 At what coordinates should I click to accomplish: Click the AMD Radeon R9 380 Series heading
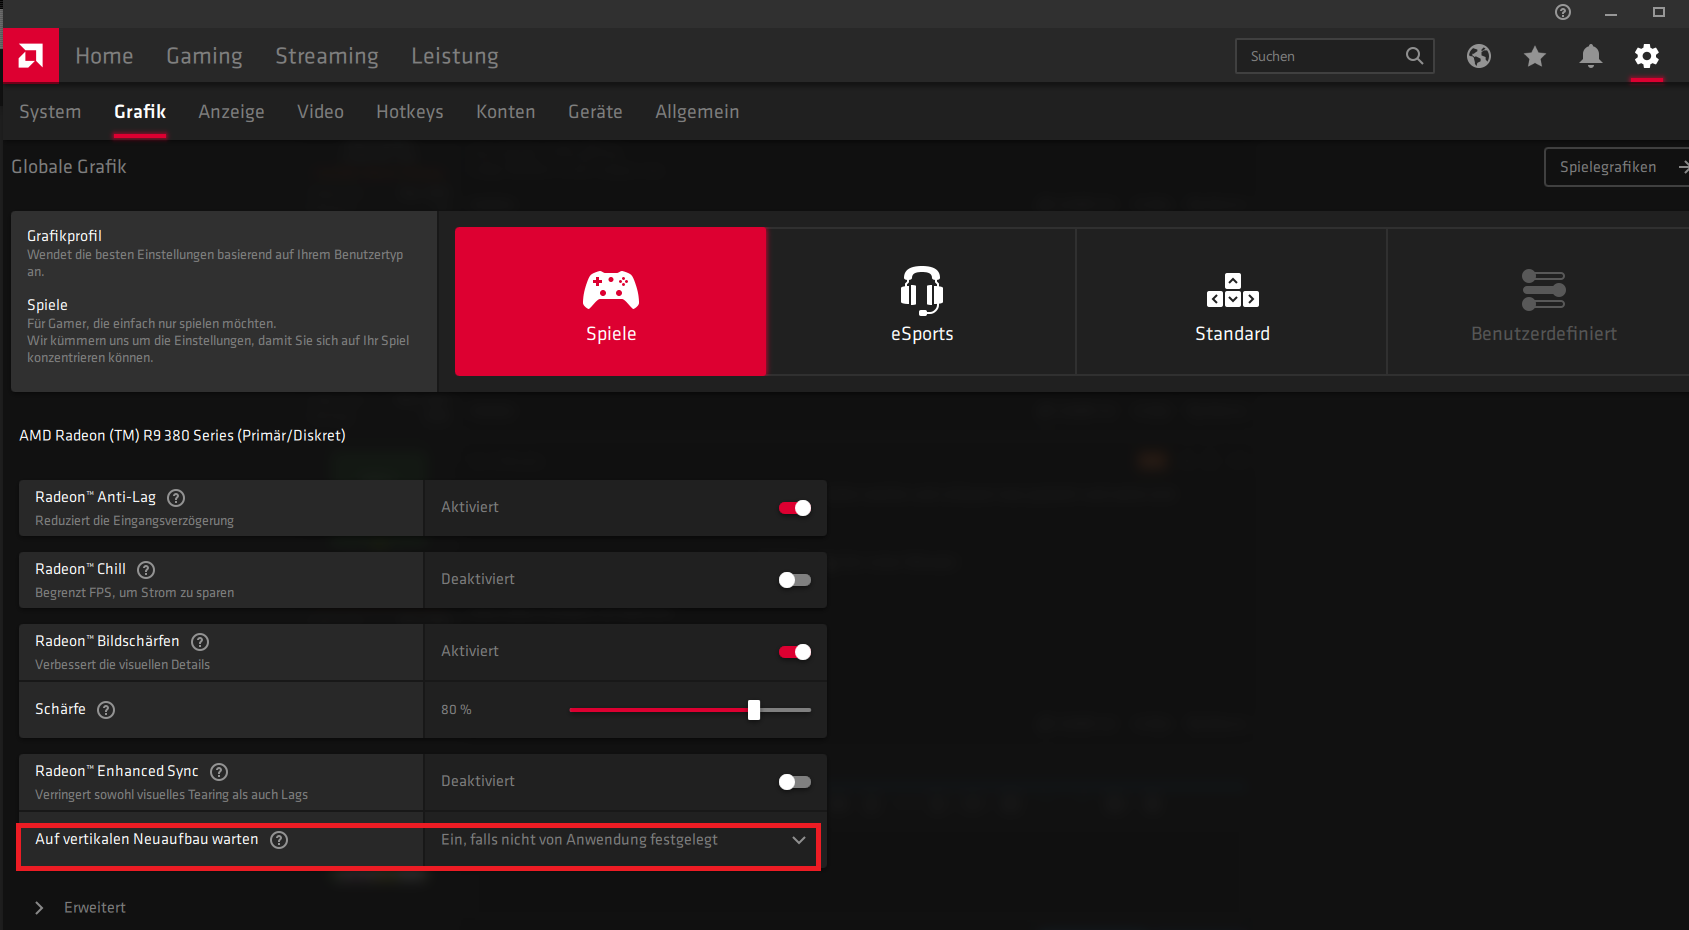coord(182,436)
